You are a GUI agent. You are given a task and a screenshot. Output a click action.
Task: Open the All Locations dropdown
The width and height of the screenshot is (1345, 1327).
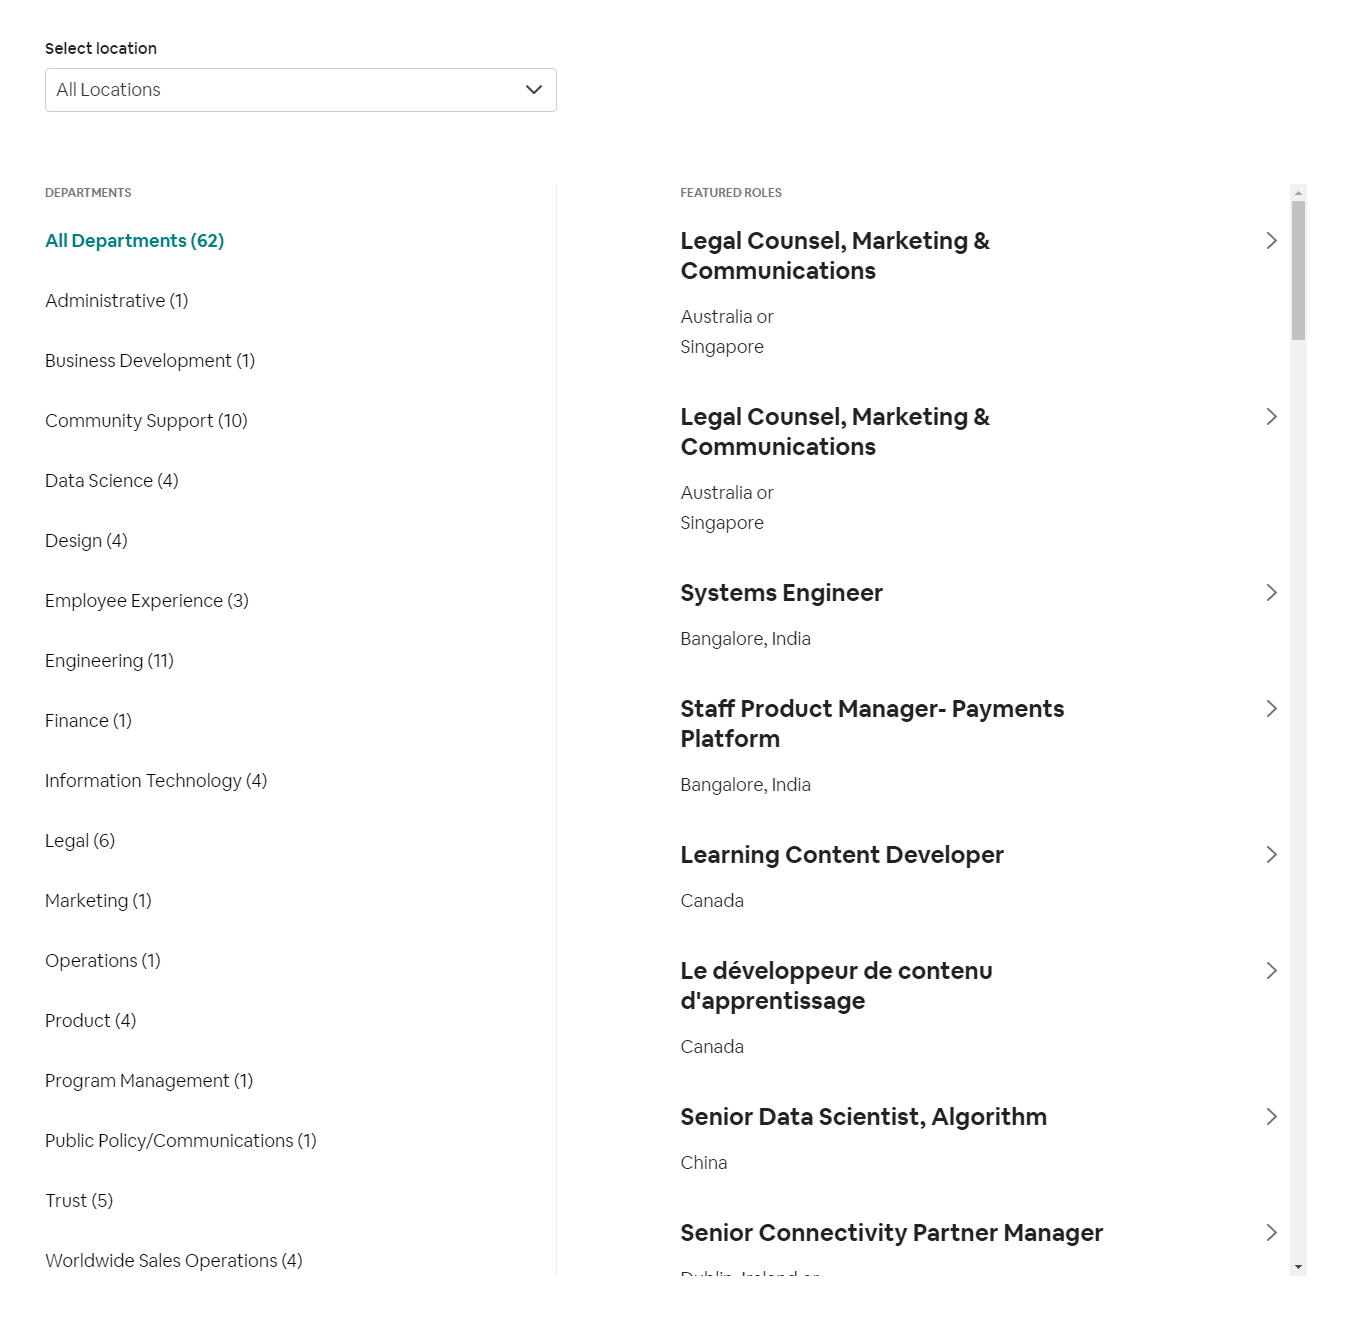point(300,90)
